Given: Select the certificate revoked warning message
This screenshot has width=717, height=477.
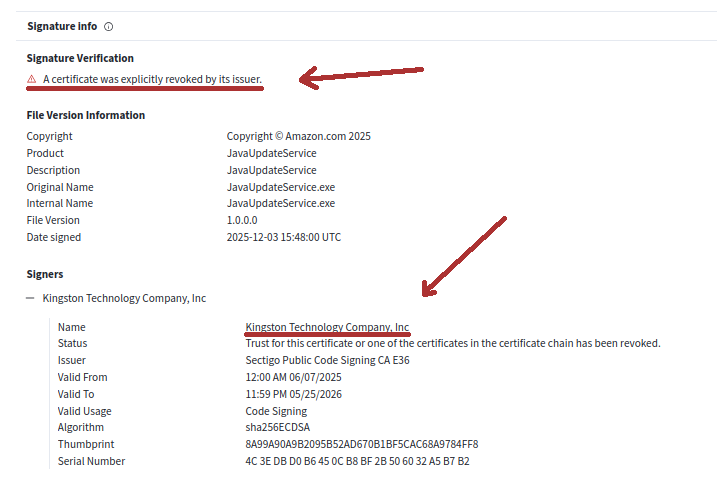Looking at the screenshot, I should (x=152, y=79).
